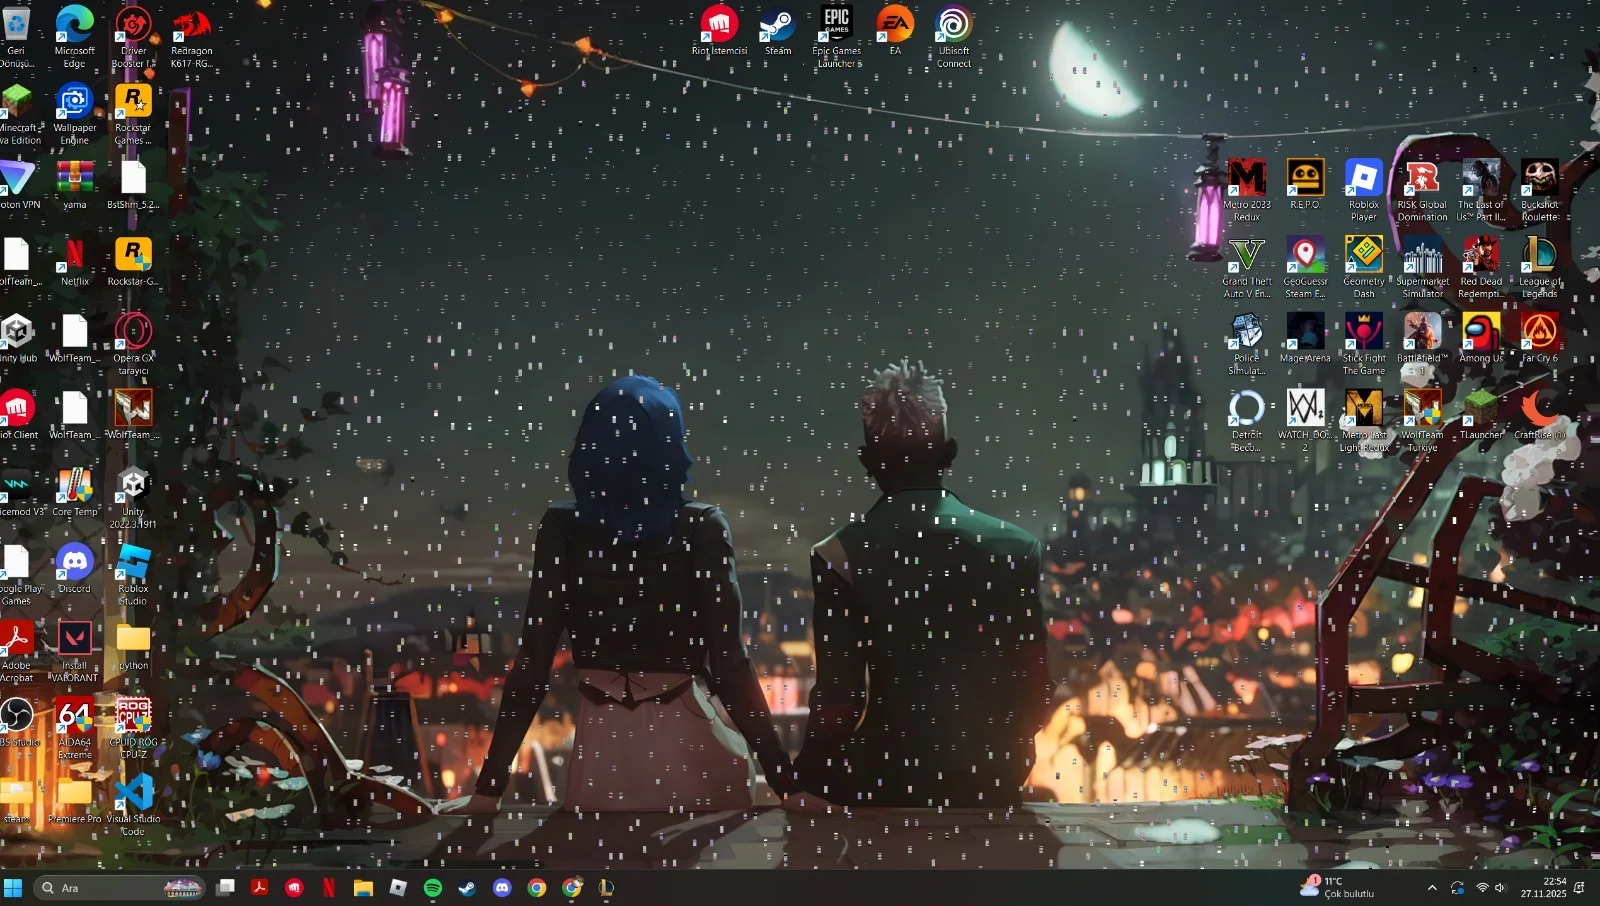Viewport: 1600px width, 906px height.
Task: Select the Unity 2022.3.19f1 shortcut
Action: point(133,497)
